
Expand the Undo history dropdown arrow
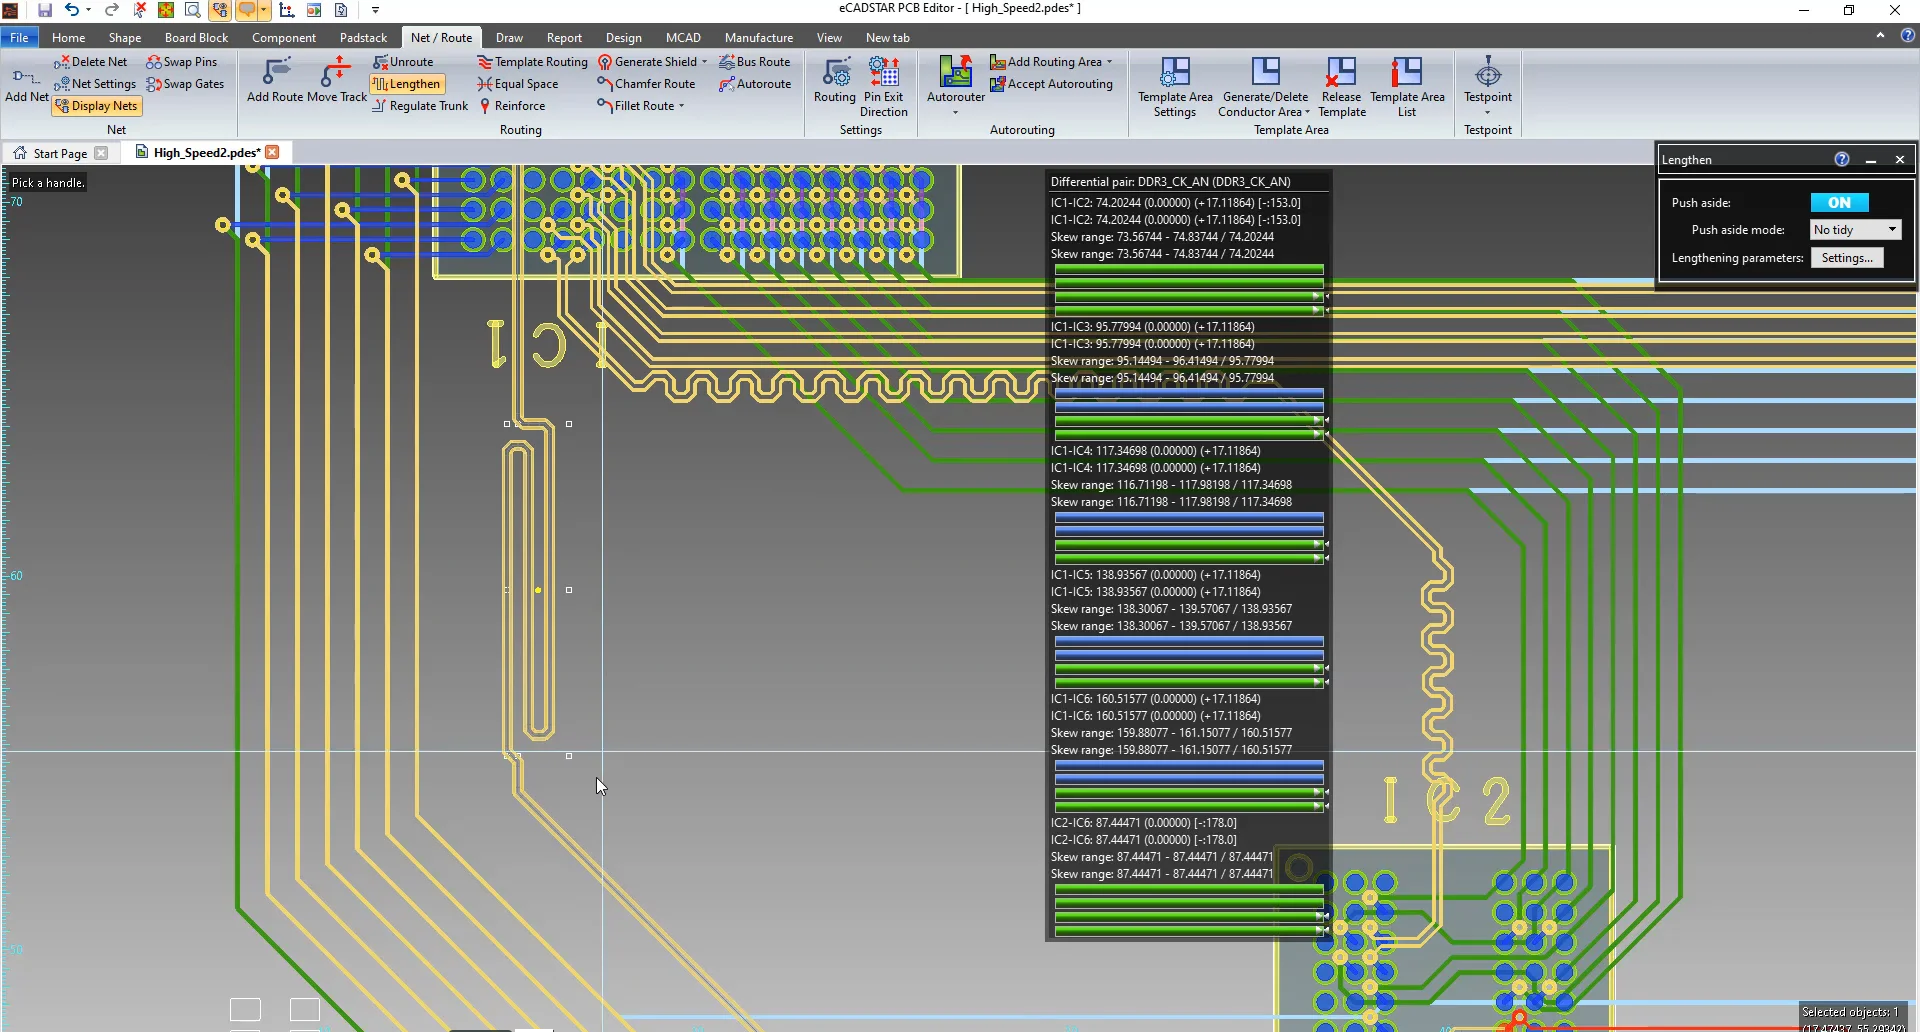(89, 10)
